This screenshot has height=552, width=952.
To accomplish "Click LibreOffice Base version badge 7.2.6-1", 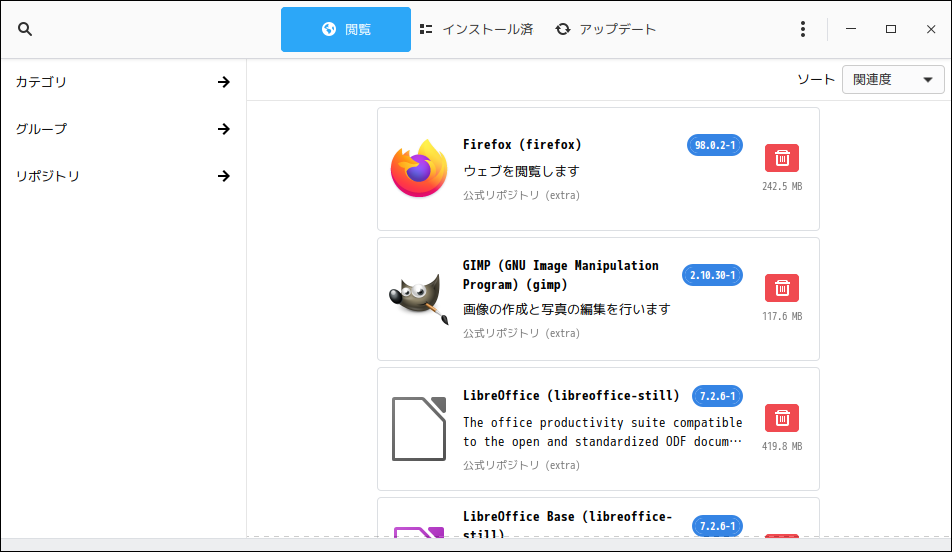I will pos(717,526).
